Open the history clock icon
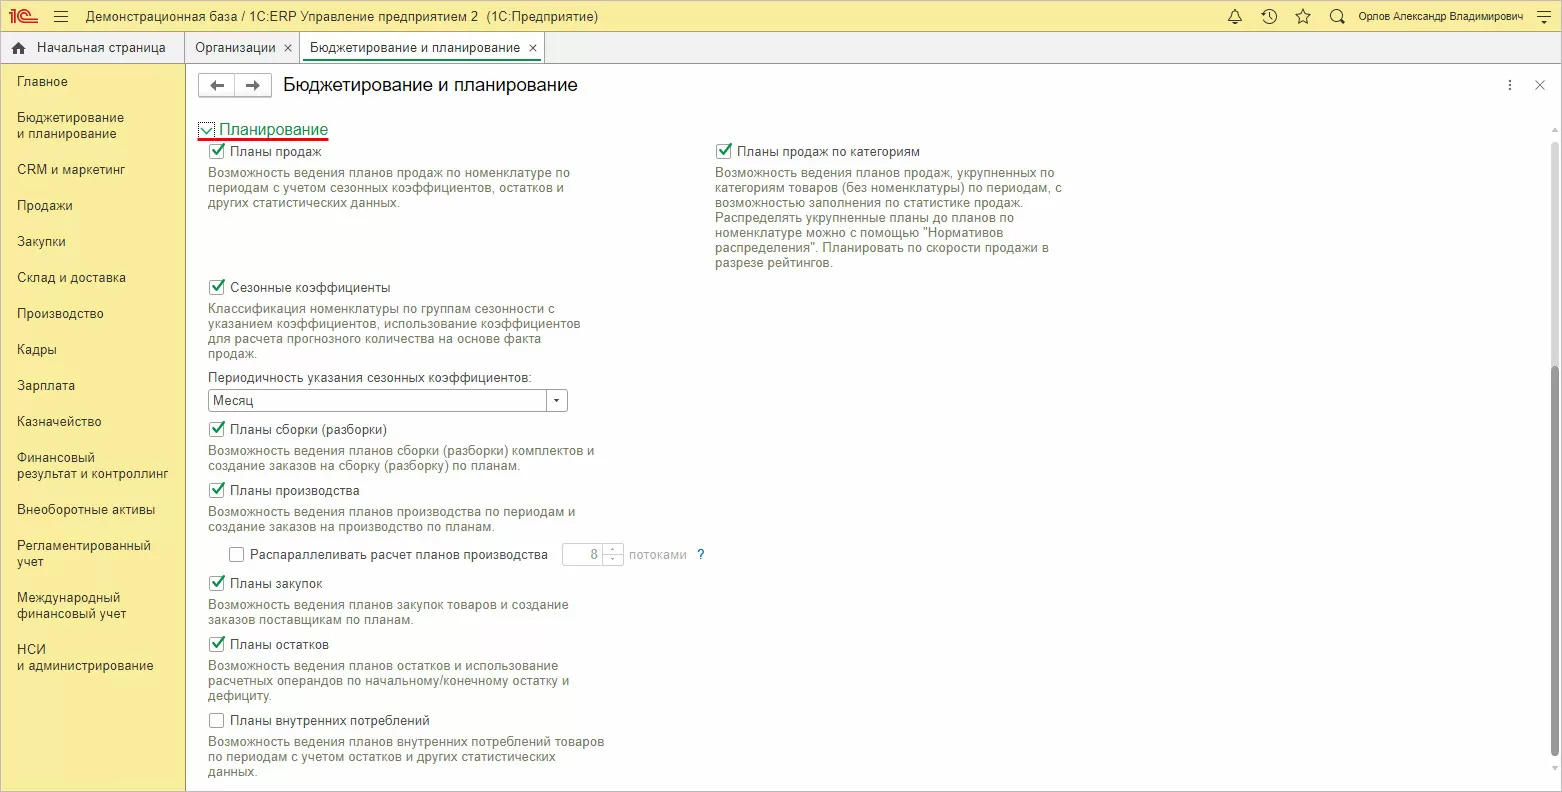Image resolution: width=1562 pixels, height=792 pixels. 1269,17
